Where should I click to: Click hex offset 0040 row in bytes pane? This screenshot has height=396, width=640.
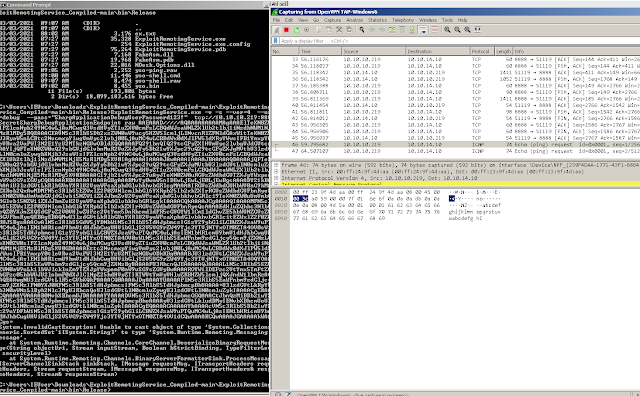pyautogui.click(x=281, y=218)
